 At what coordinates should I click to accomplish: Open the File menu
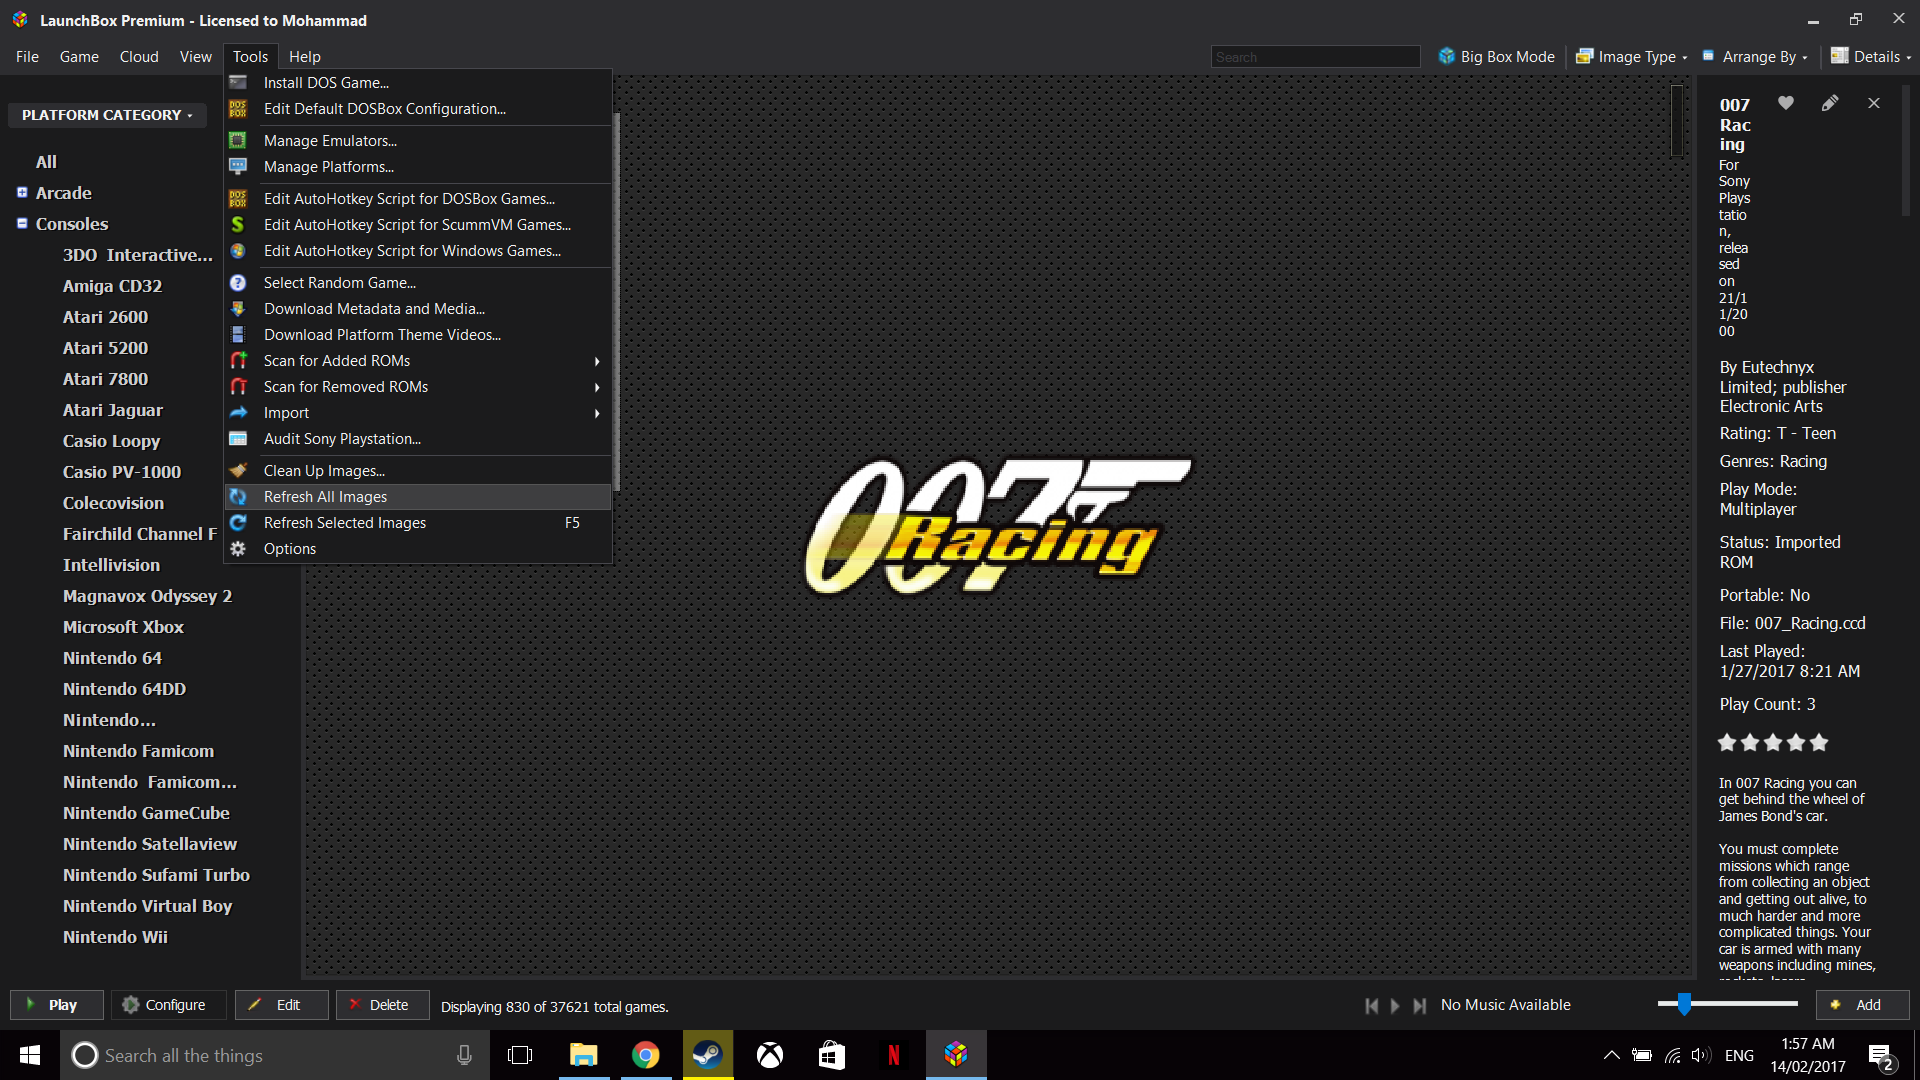coord(27,57)
